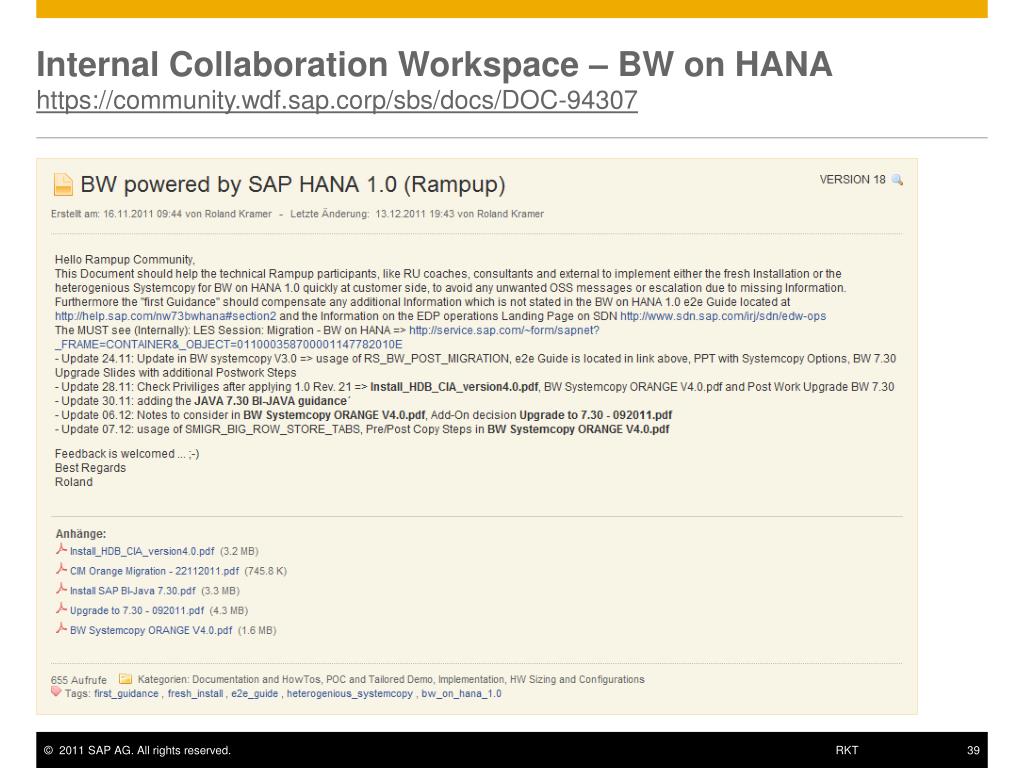Click the PDF icon for CIM Orange Migration

coord(61,570)
